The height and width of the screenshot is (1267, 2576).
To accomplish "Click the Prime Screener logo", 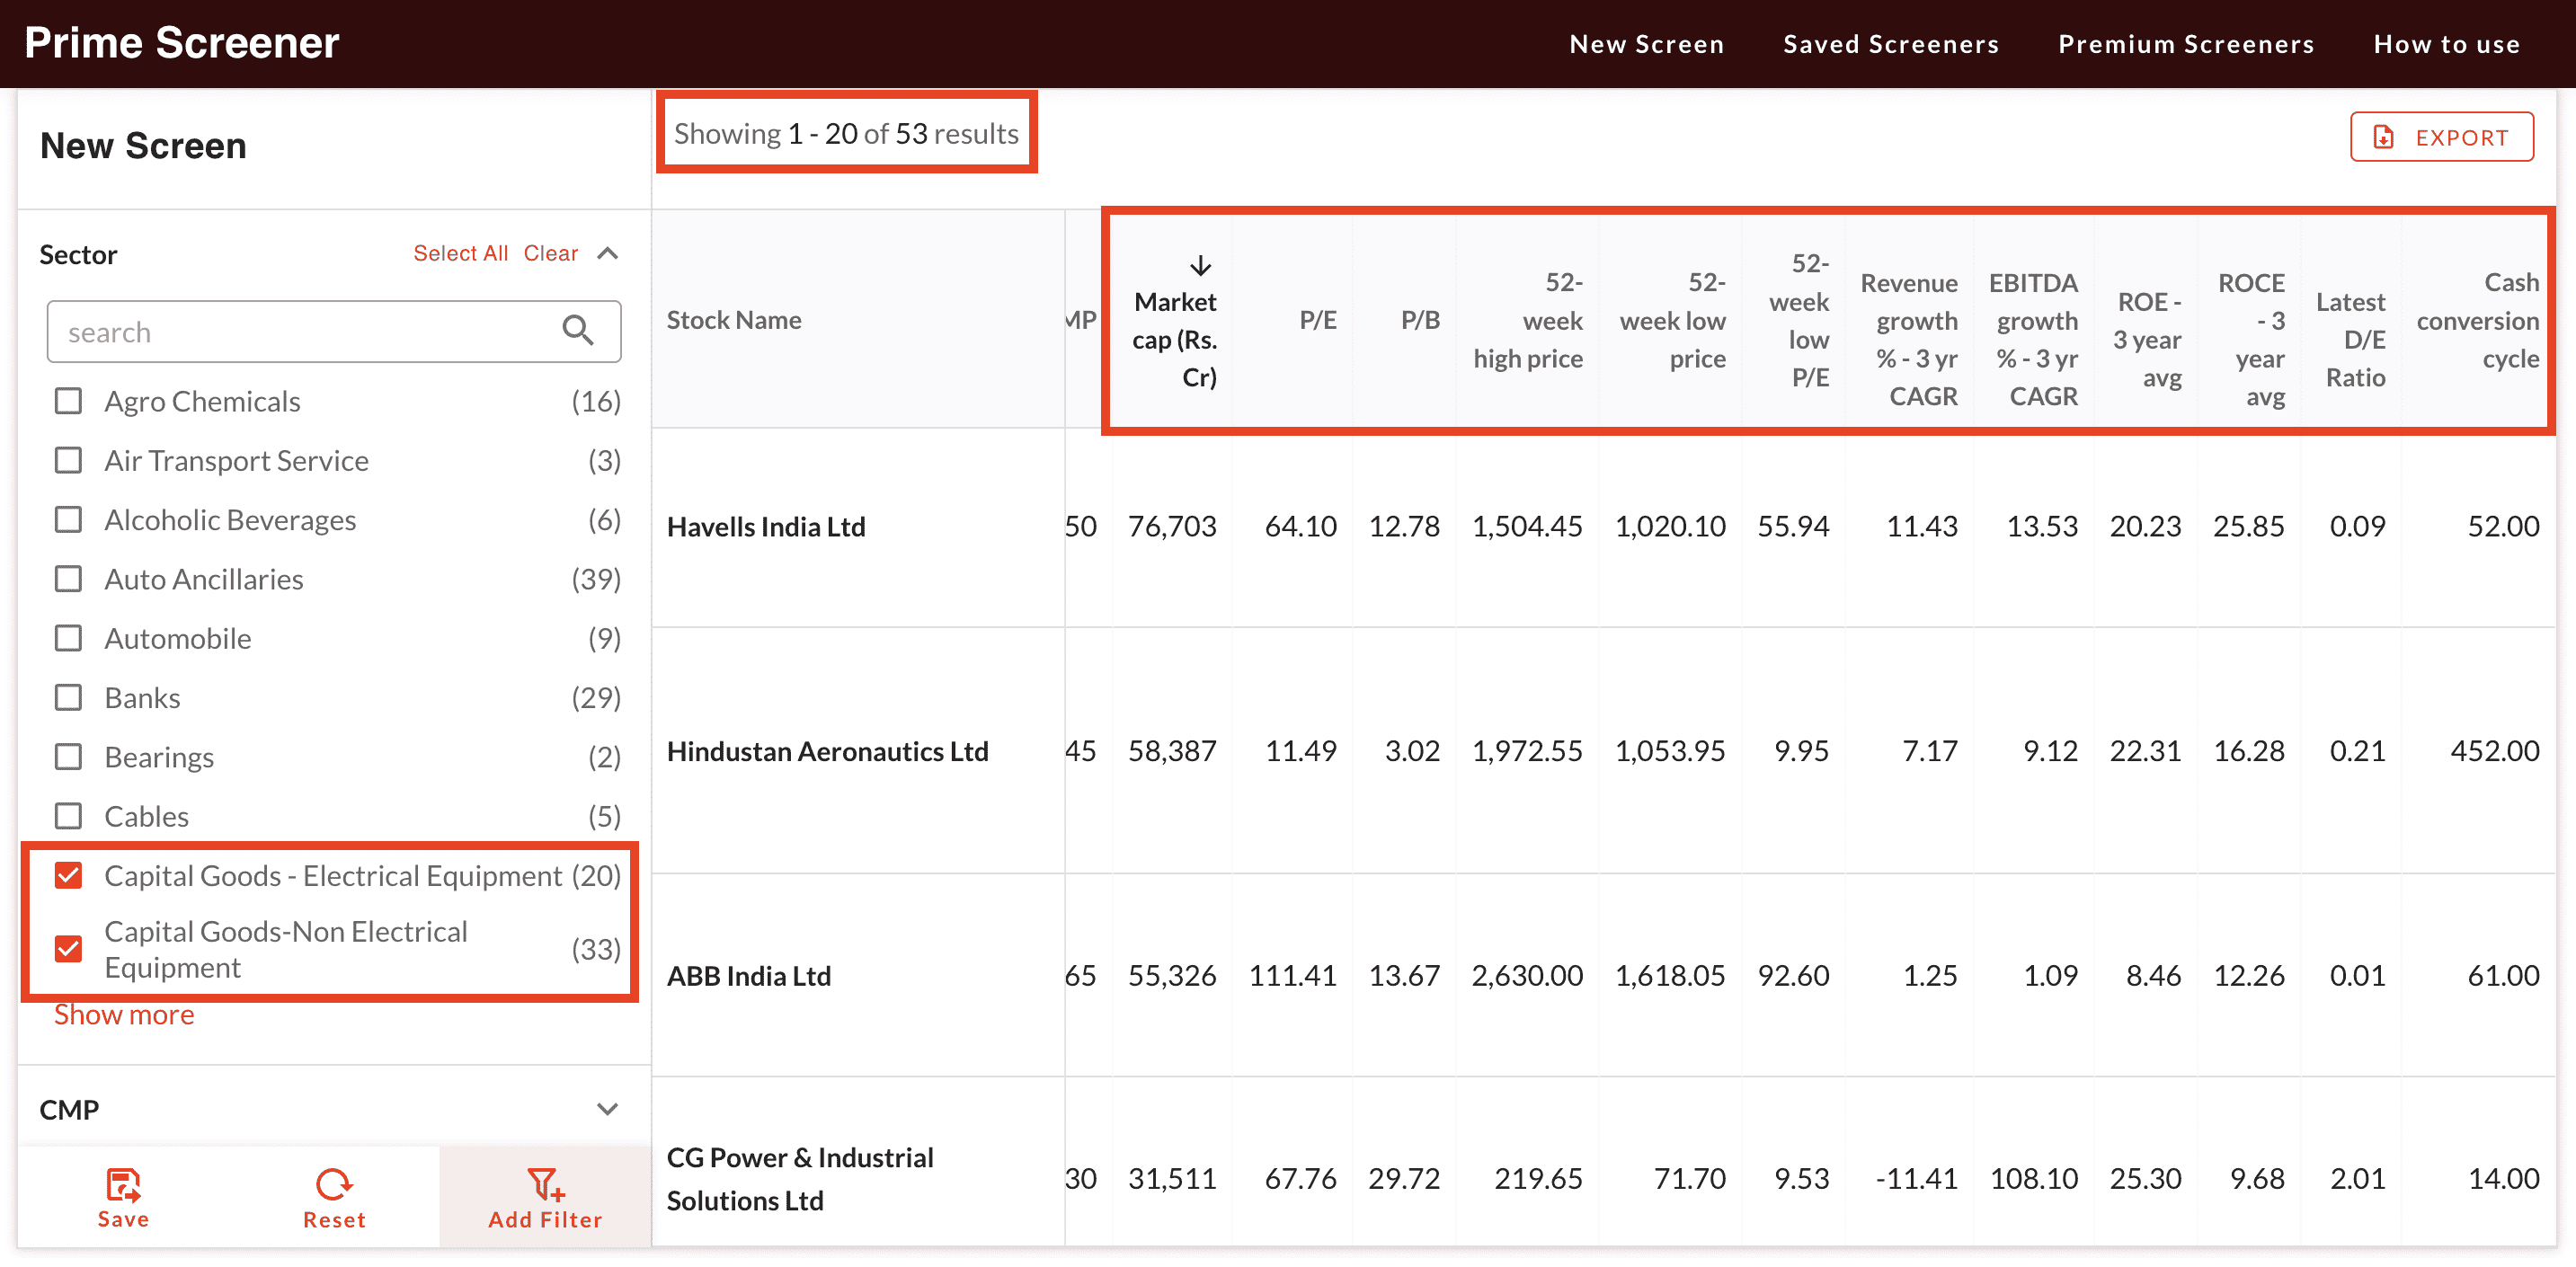I will click(182, 43).
